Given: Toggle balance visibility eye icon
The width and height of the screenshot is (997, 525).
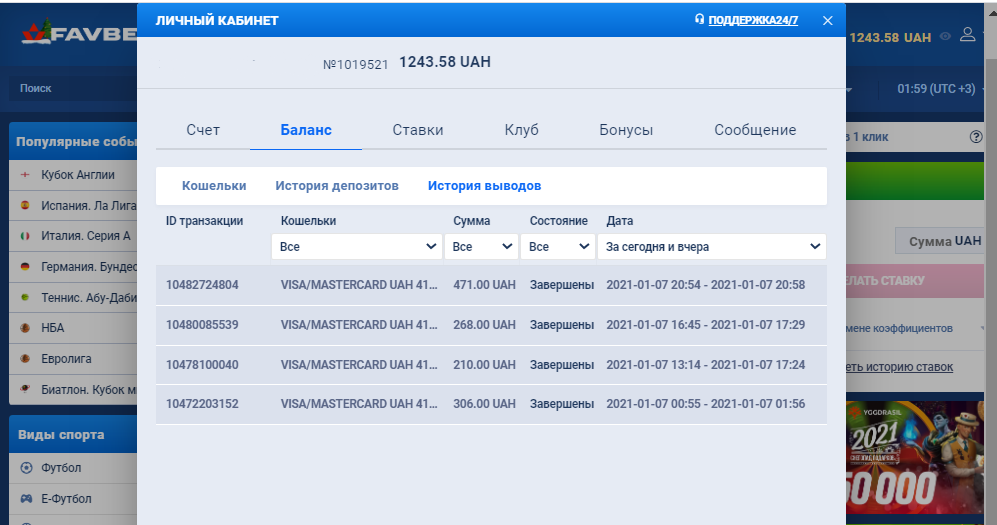Looking at the screenshot, I should point(944,37).
